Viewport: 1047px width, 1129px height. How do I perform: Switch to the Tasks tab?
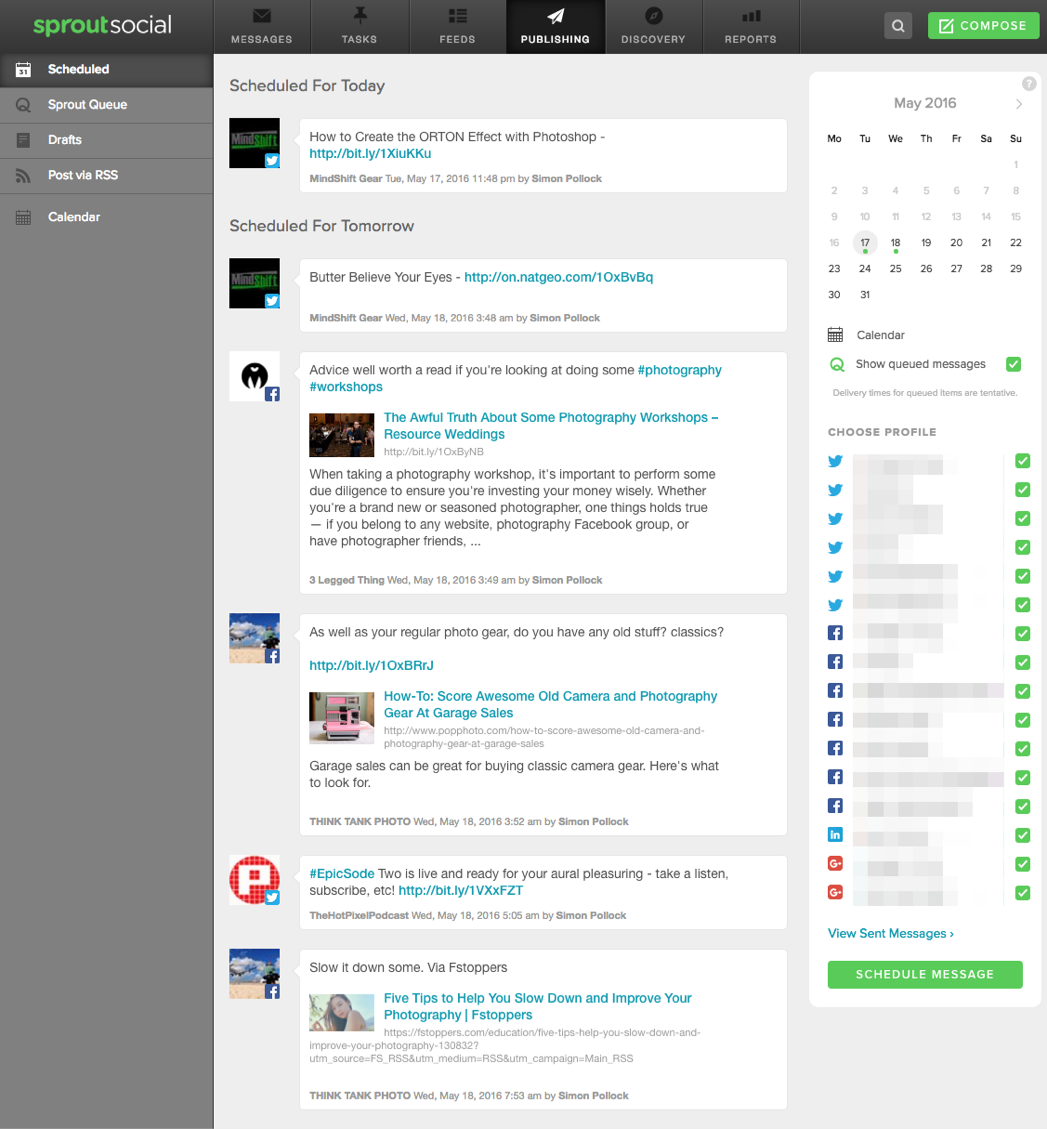[x=359, y=27]
